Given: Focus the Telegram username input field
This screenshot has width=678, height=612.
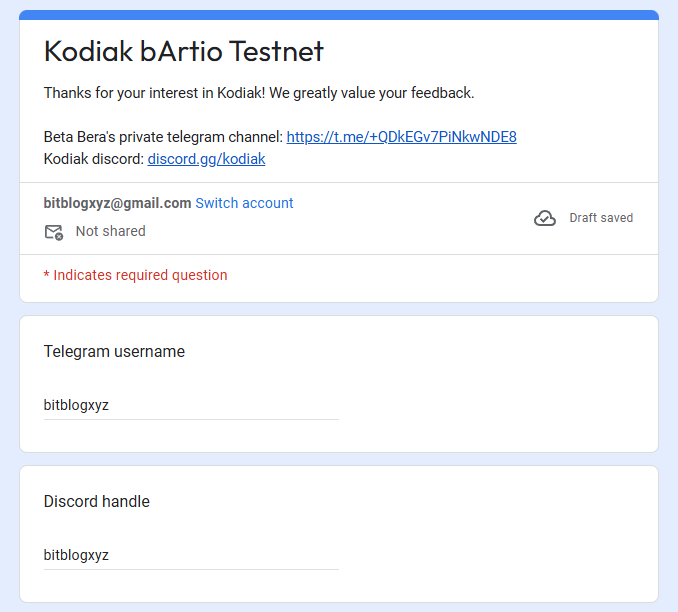Looking at the screenshot, I should 191,406.
